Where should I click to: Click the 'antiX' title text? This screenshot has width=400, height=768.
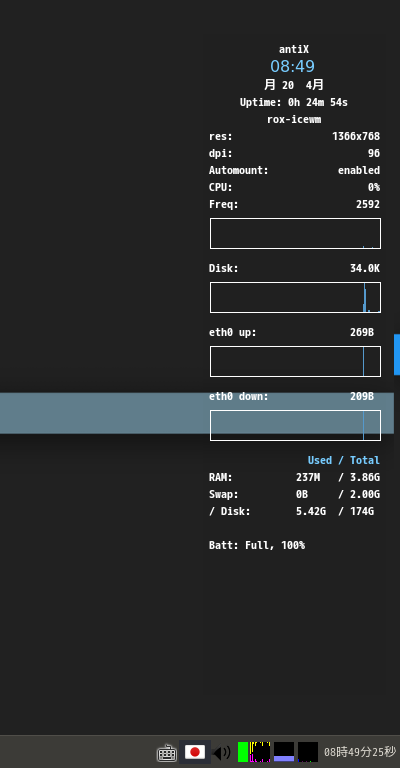click(294, 49)
